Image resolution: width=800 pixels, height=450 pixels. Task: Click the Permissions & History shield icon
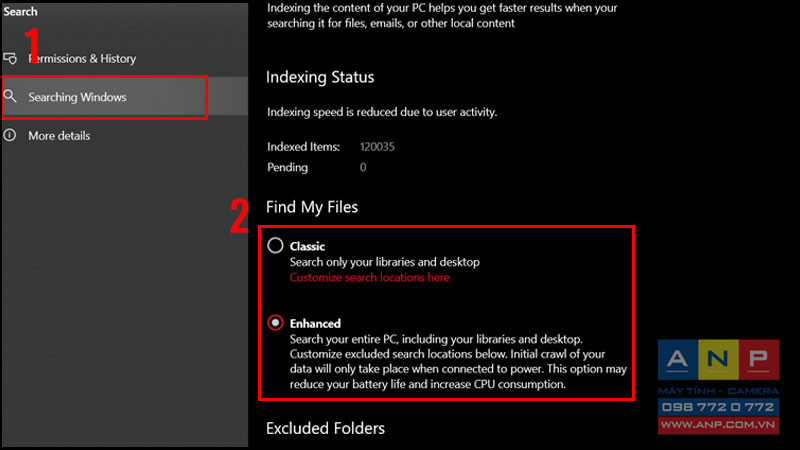point(10,58)
